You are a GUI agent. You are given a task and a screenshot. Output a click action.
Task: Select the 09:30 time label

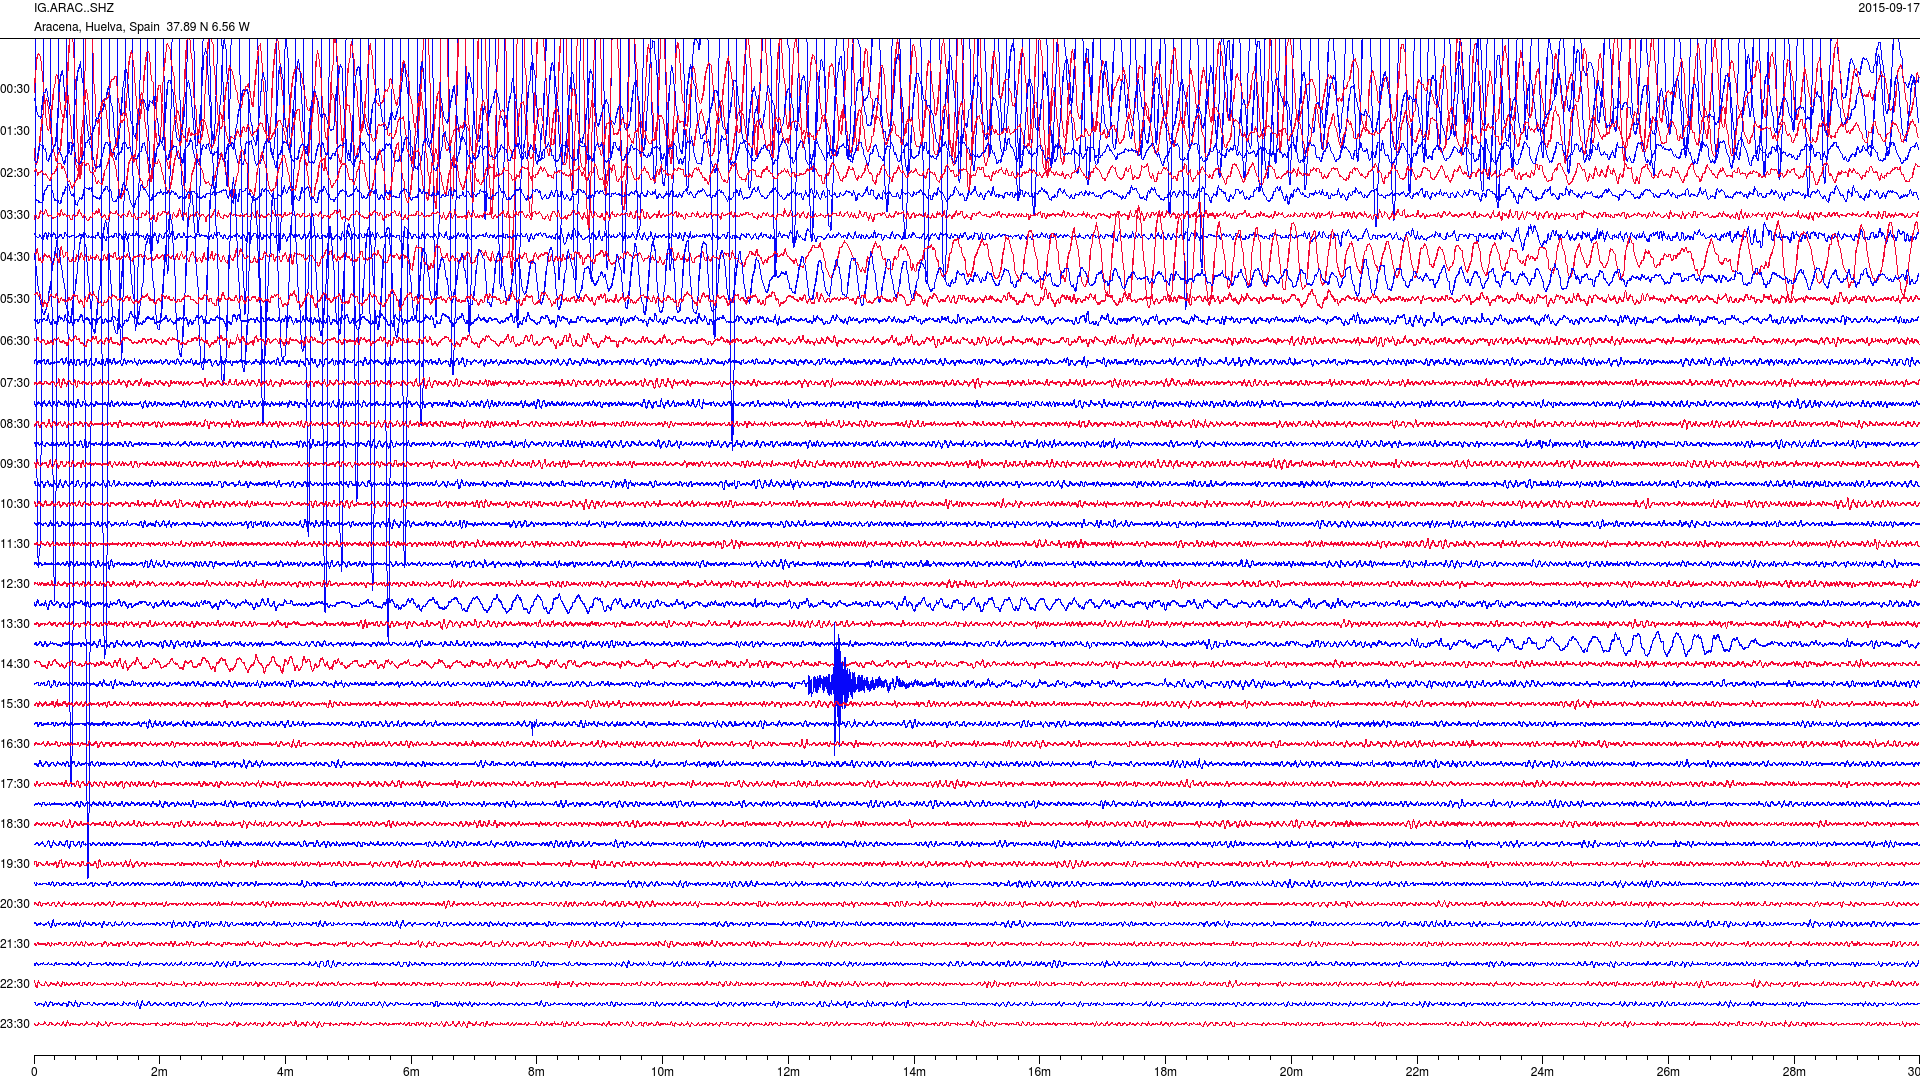[15, 464]
